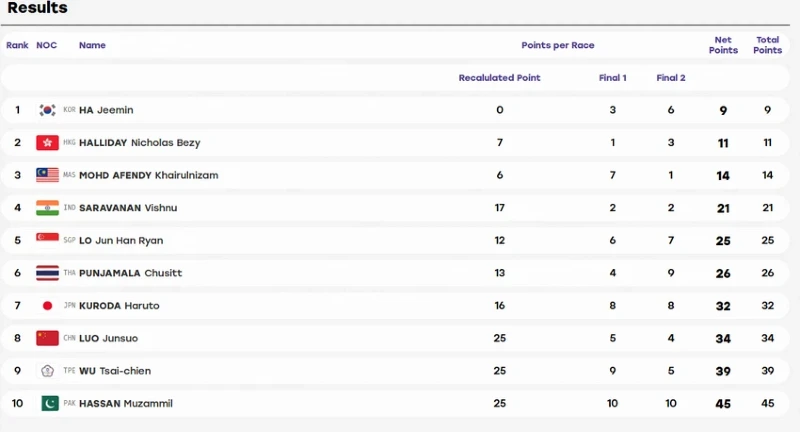Open athlete HA Jeemin's name link
800x432 pixels.
pos(106,110)
